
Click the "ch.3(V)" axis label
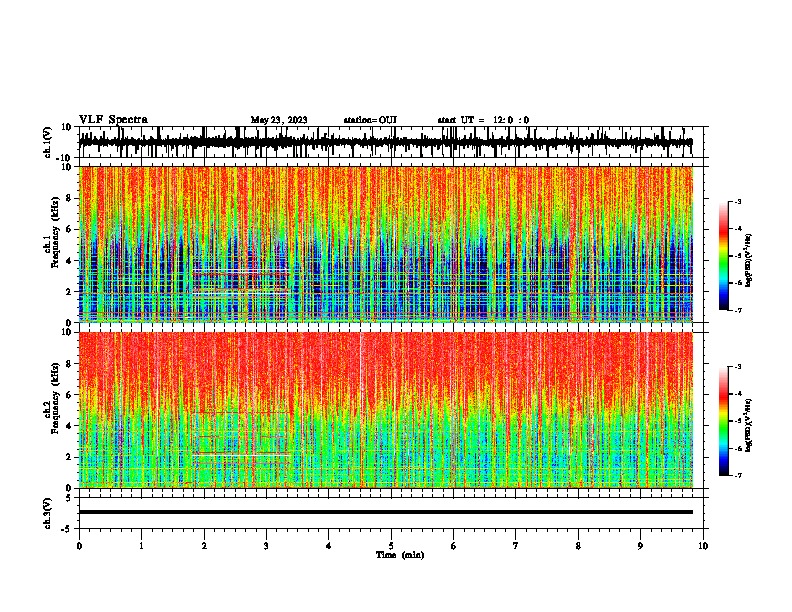click(47, 514)
